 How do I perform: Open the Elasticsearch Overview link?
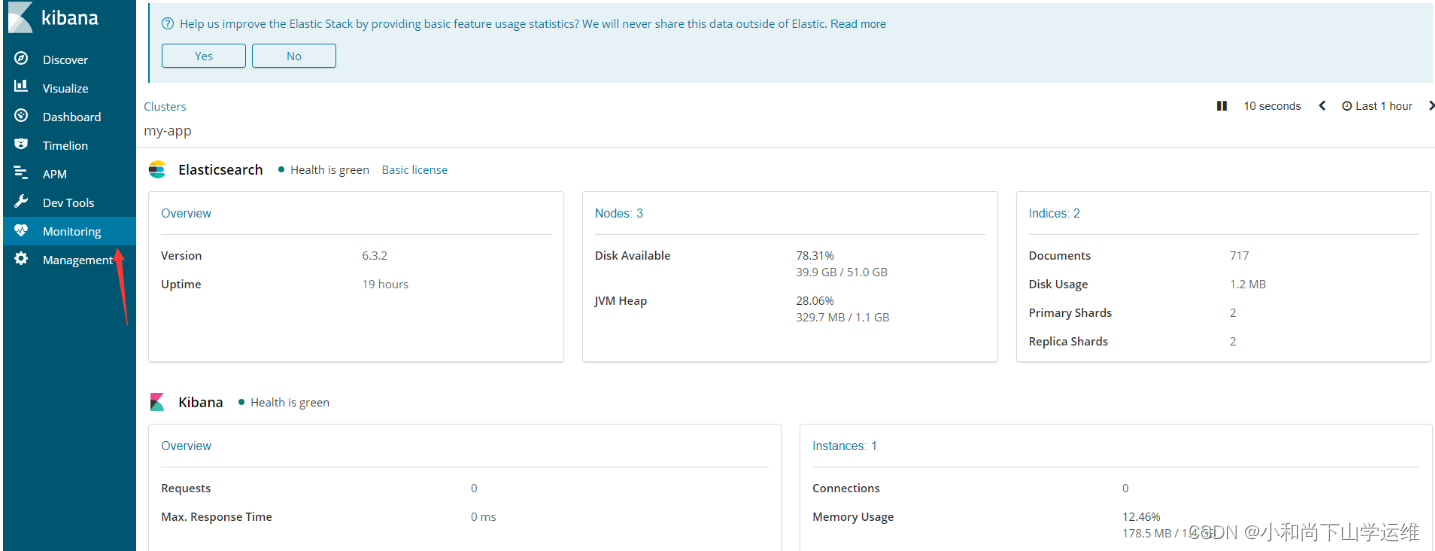186,213
